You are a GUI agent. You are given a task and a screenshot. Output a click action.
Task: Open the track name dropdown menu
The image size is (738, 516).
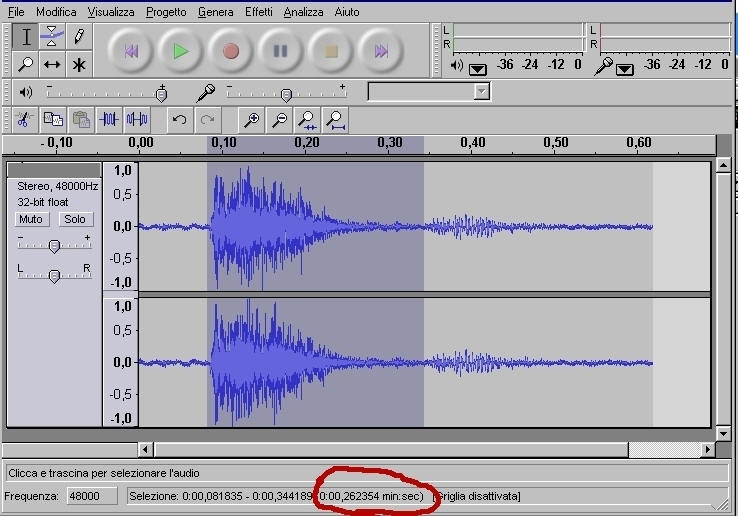(x=54, y=170)
